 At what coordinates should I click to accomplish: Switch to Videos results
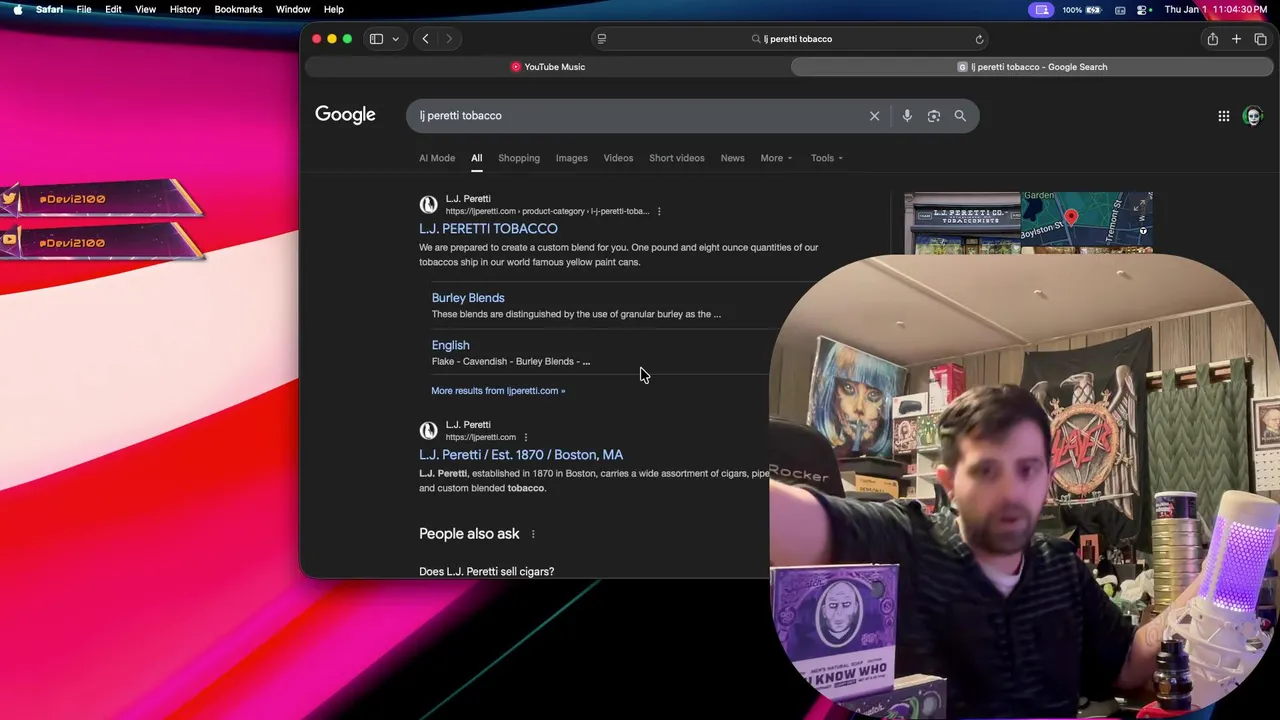[x=618, y=158]
